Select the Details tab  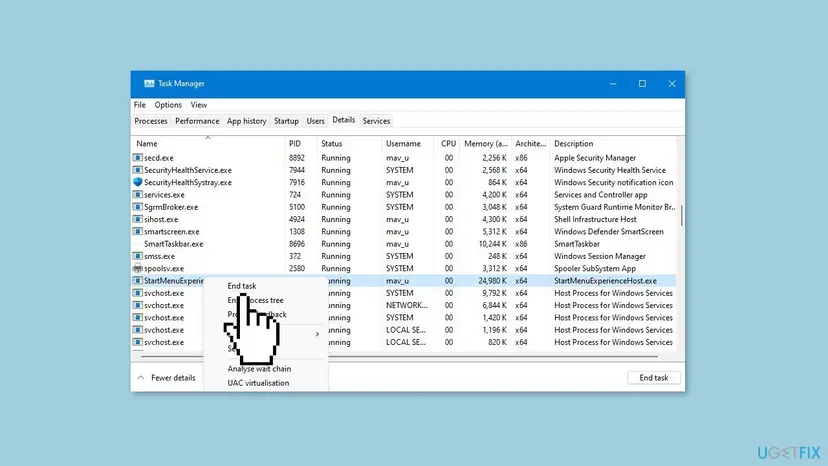[x=343, y=120]
